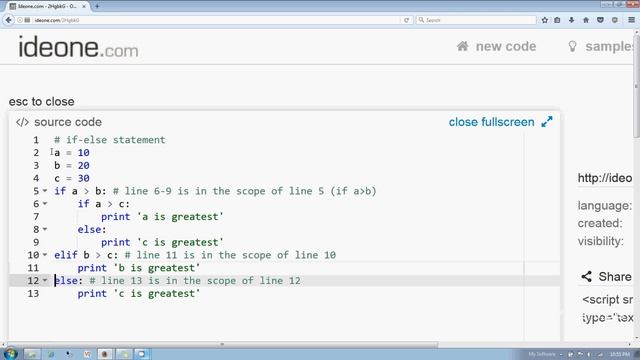Click code 'print 'b is greatest''
The height and width of the screenshot is (360, 640).
click(139, 268)
